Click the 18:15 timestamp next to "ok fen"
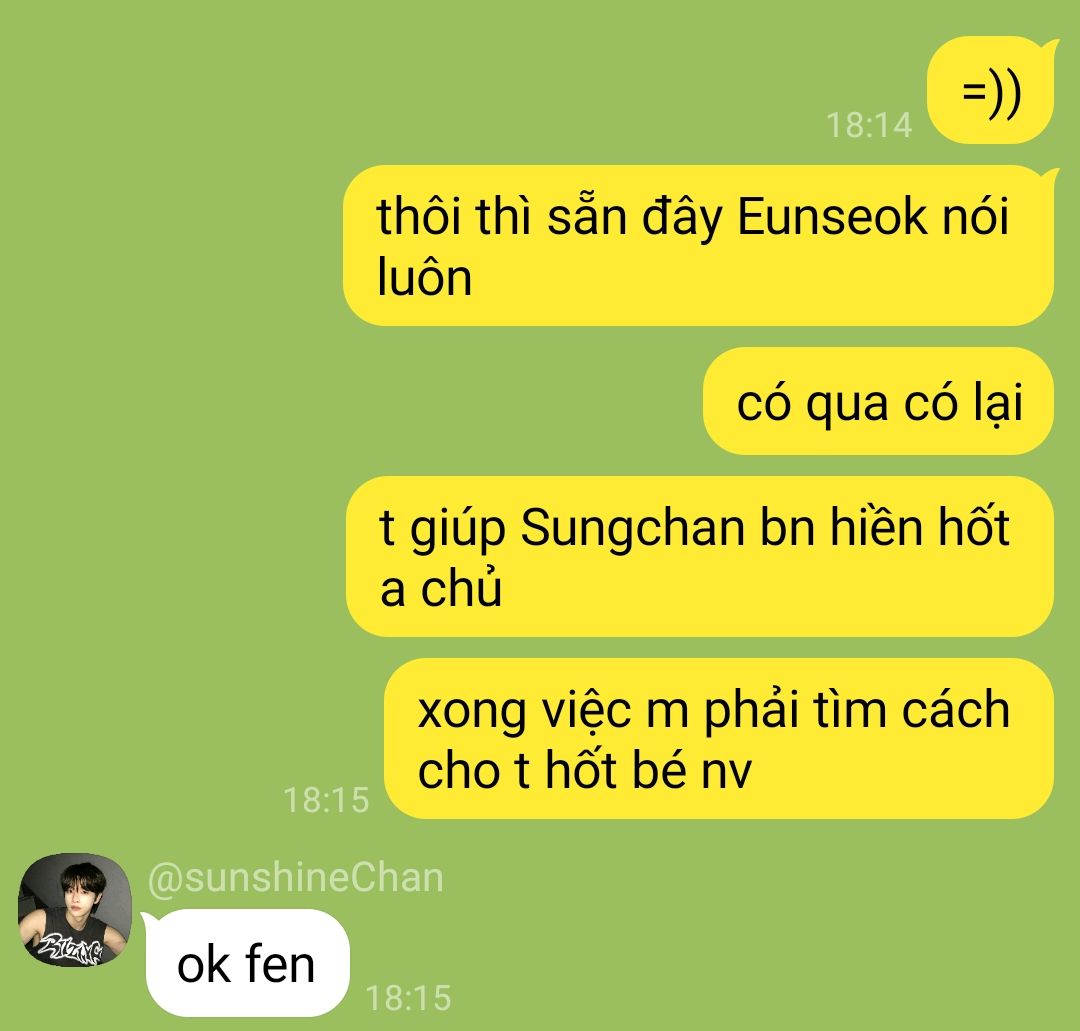This screenshot has height=1031, width=1080. tap(408, 998)
